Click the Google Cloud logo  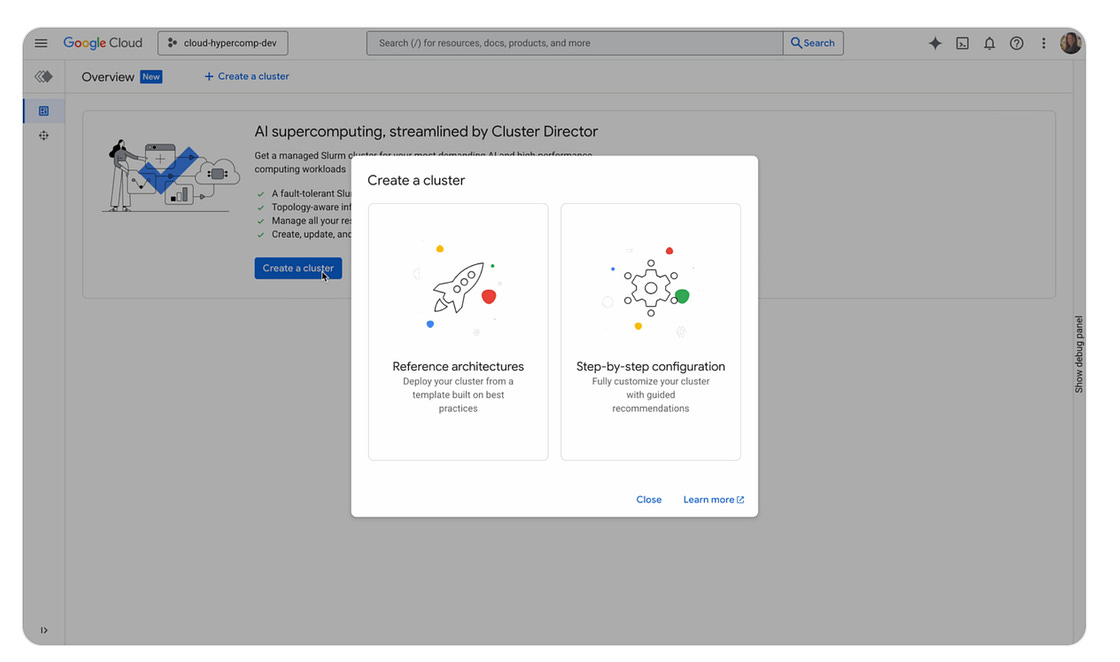point(103,43)
